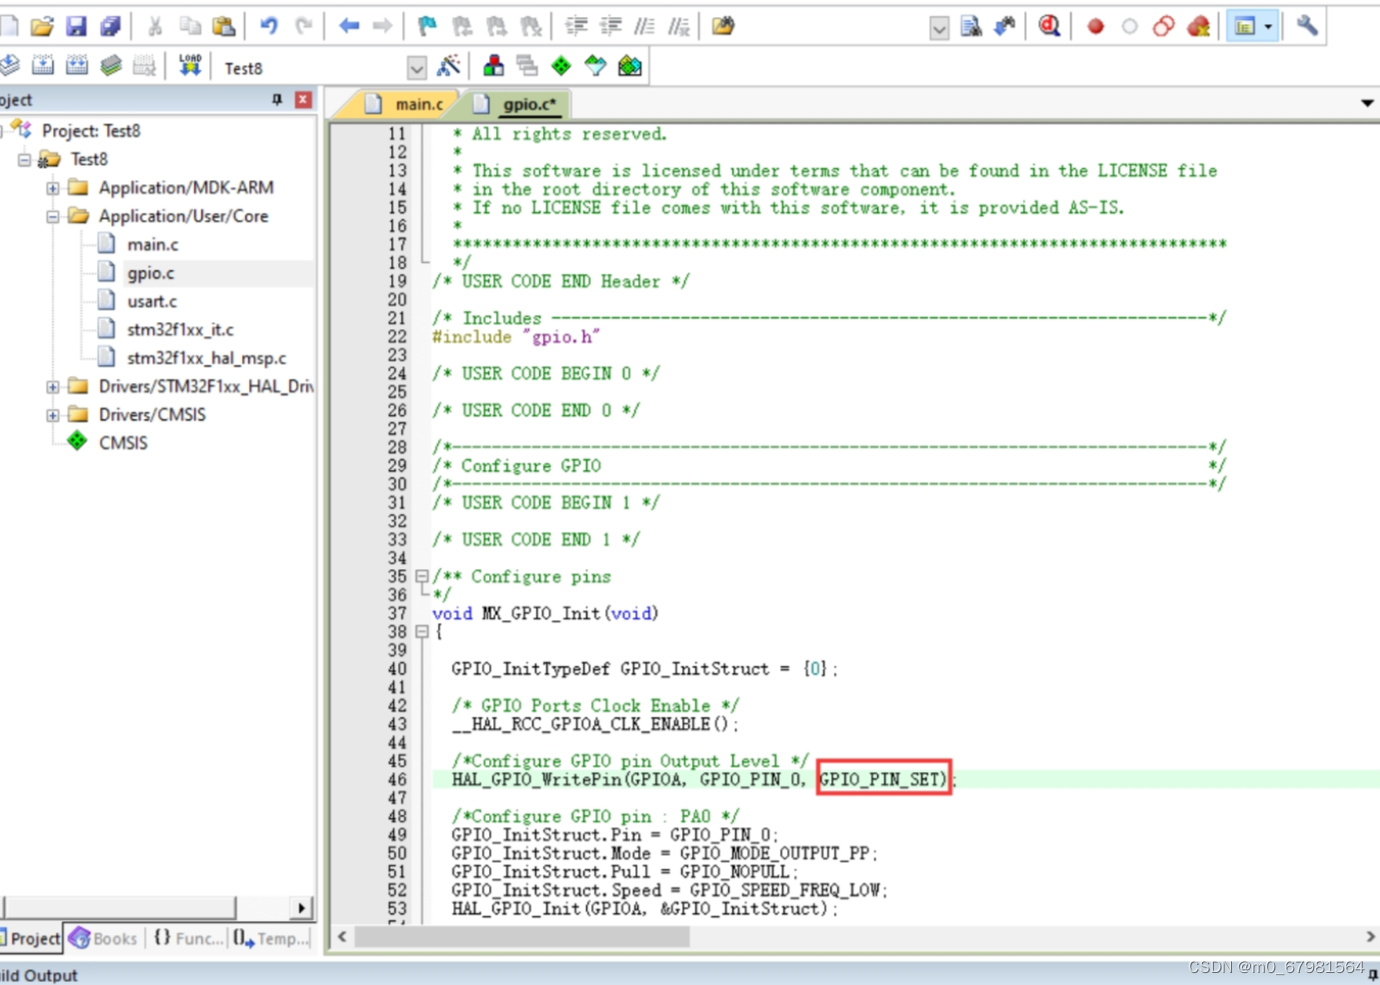Navigate backwards with blue arrow
This screenshot has height=985, width=1380.
coord(348,26)
